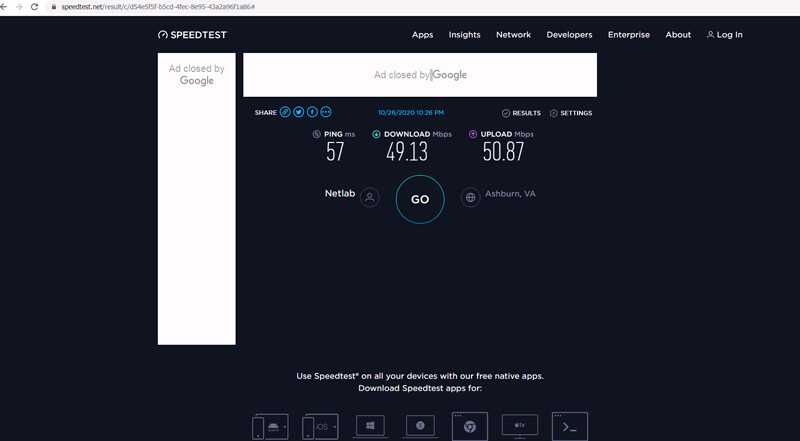
Task: Click the Netlab provider name
Action: [340, 193]
